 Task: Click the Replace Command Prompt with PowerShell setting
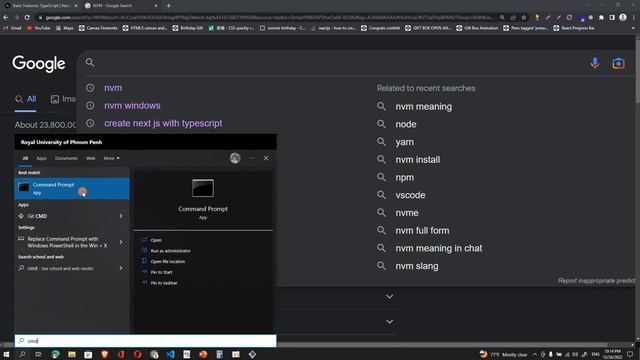click(x=67, y=242)
